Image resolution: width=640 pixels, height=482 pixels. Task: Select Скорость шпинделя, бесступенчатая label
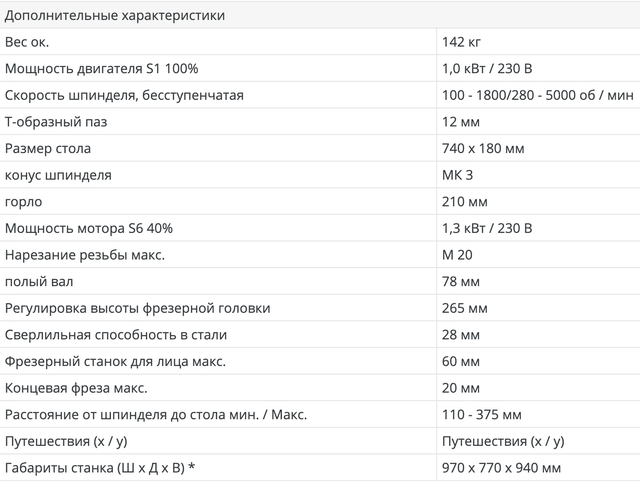pos(124,96)
